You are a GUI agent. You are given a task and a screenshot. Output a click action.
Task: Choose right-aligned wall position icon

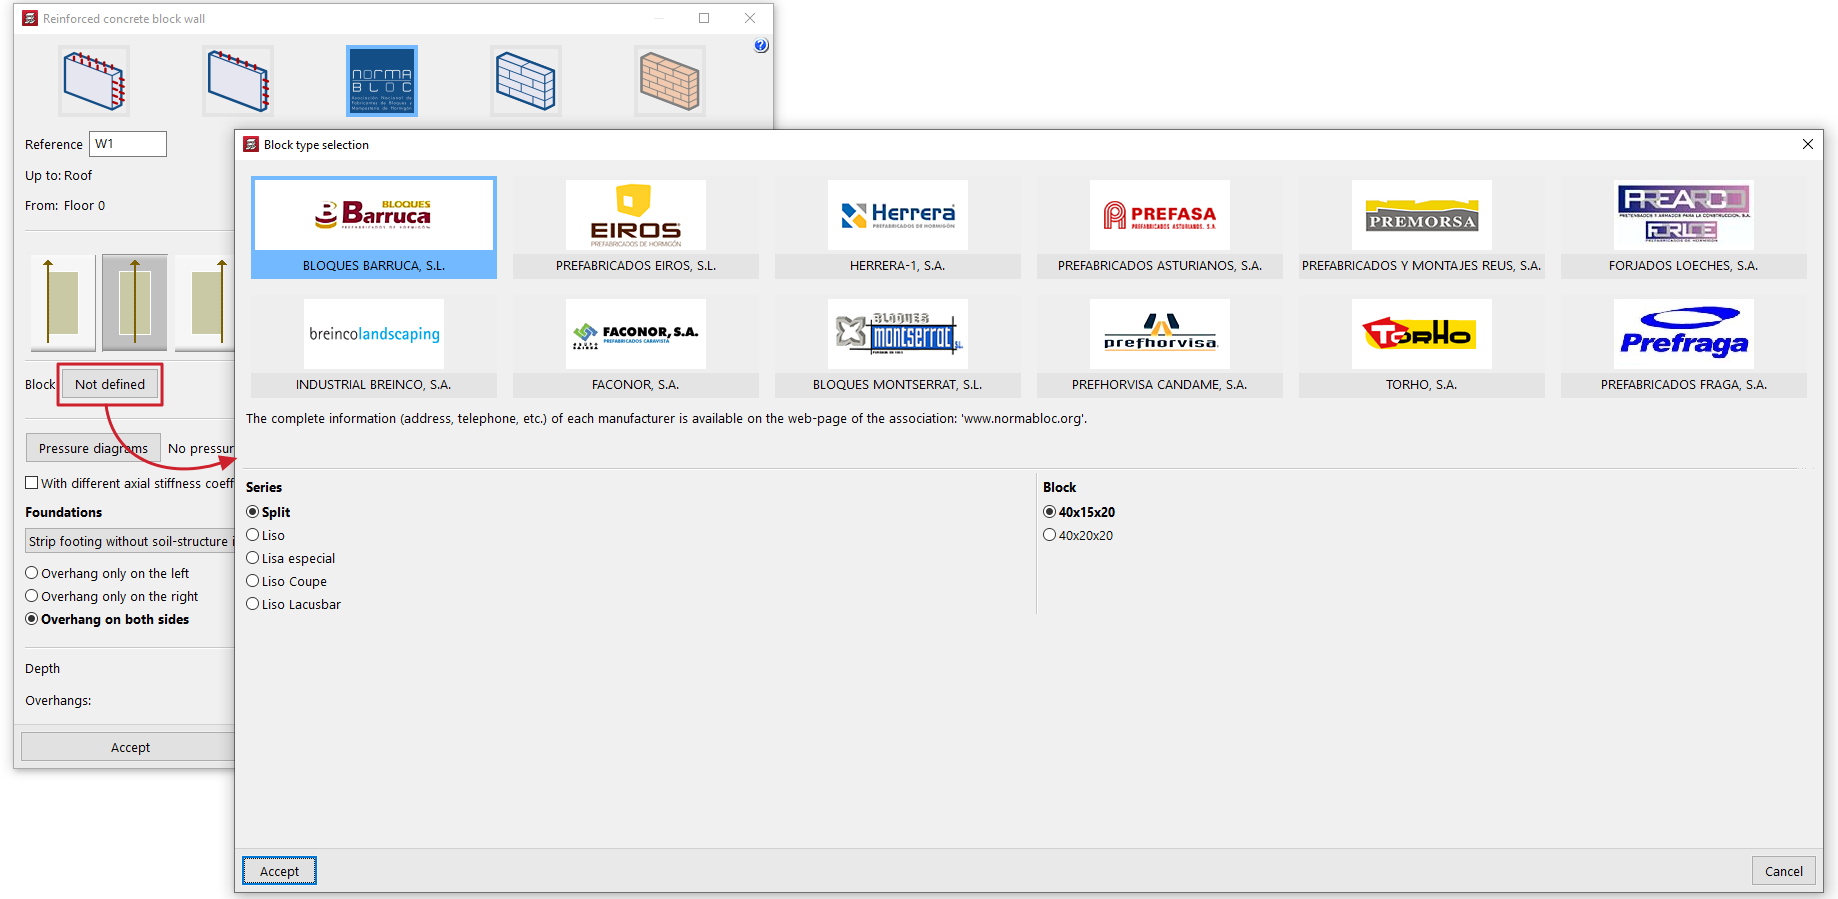pyautogui.click(x=206, y=303)
